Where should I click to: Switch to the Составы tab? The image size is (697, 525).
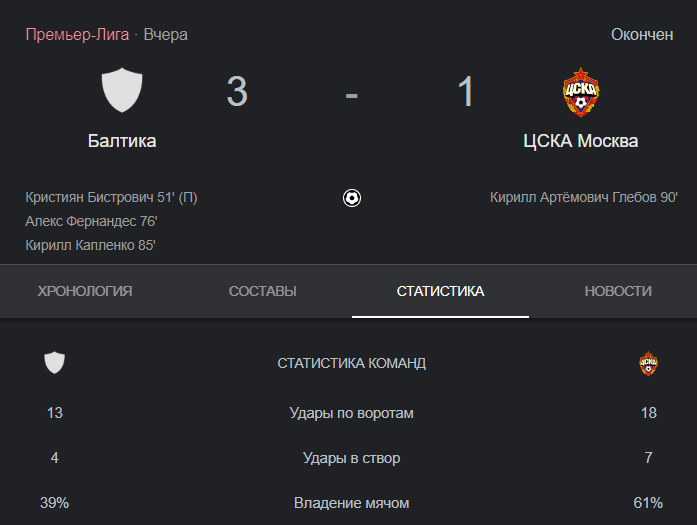click(x=262, y=291)
